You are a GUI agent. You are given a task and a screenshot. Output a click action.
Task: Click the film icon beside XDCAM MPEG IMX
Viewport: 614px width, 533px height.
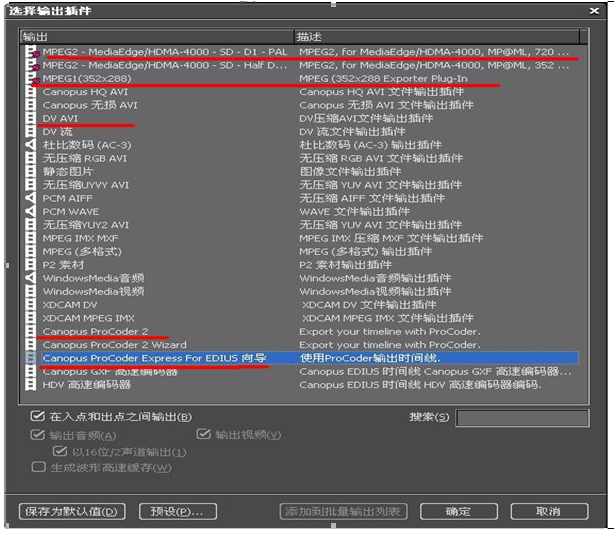click(x=30, y=318)
